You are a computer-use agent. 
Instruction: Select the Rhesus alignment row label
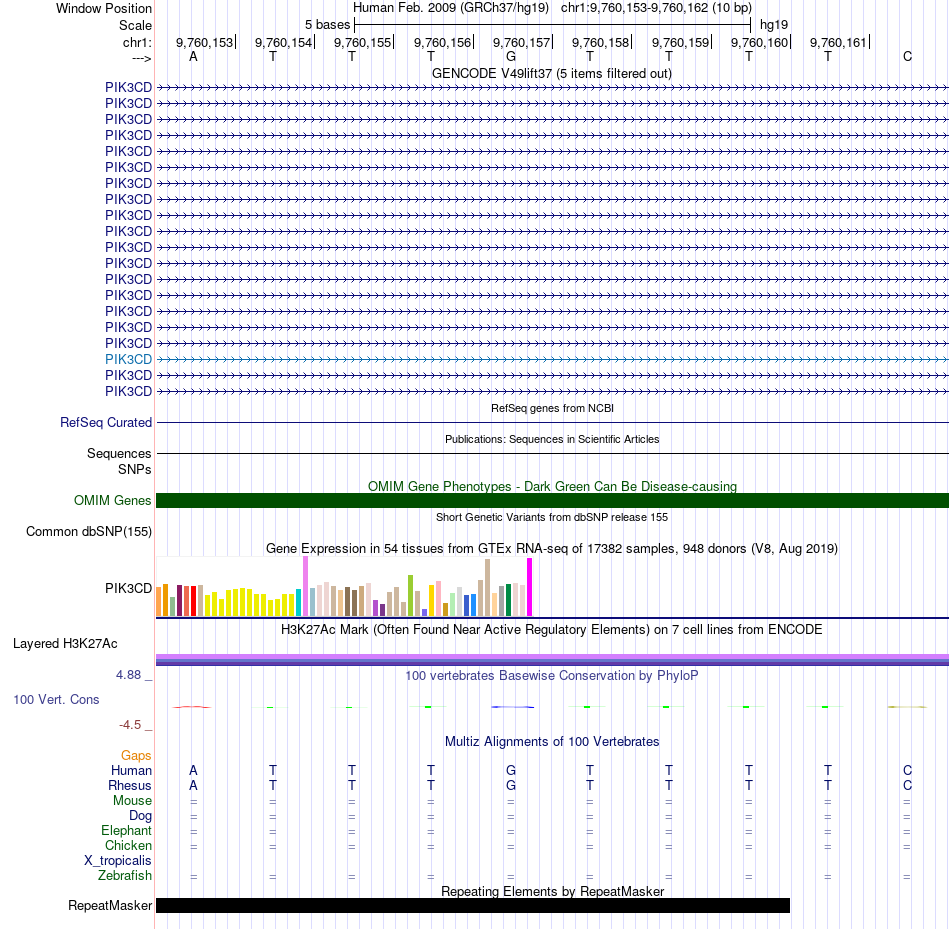click(x=130, y=786)
